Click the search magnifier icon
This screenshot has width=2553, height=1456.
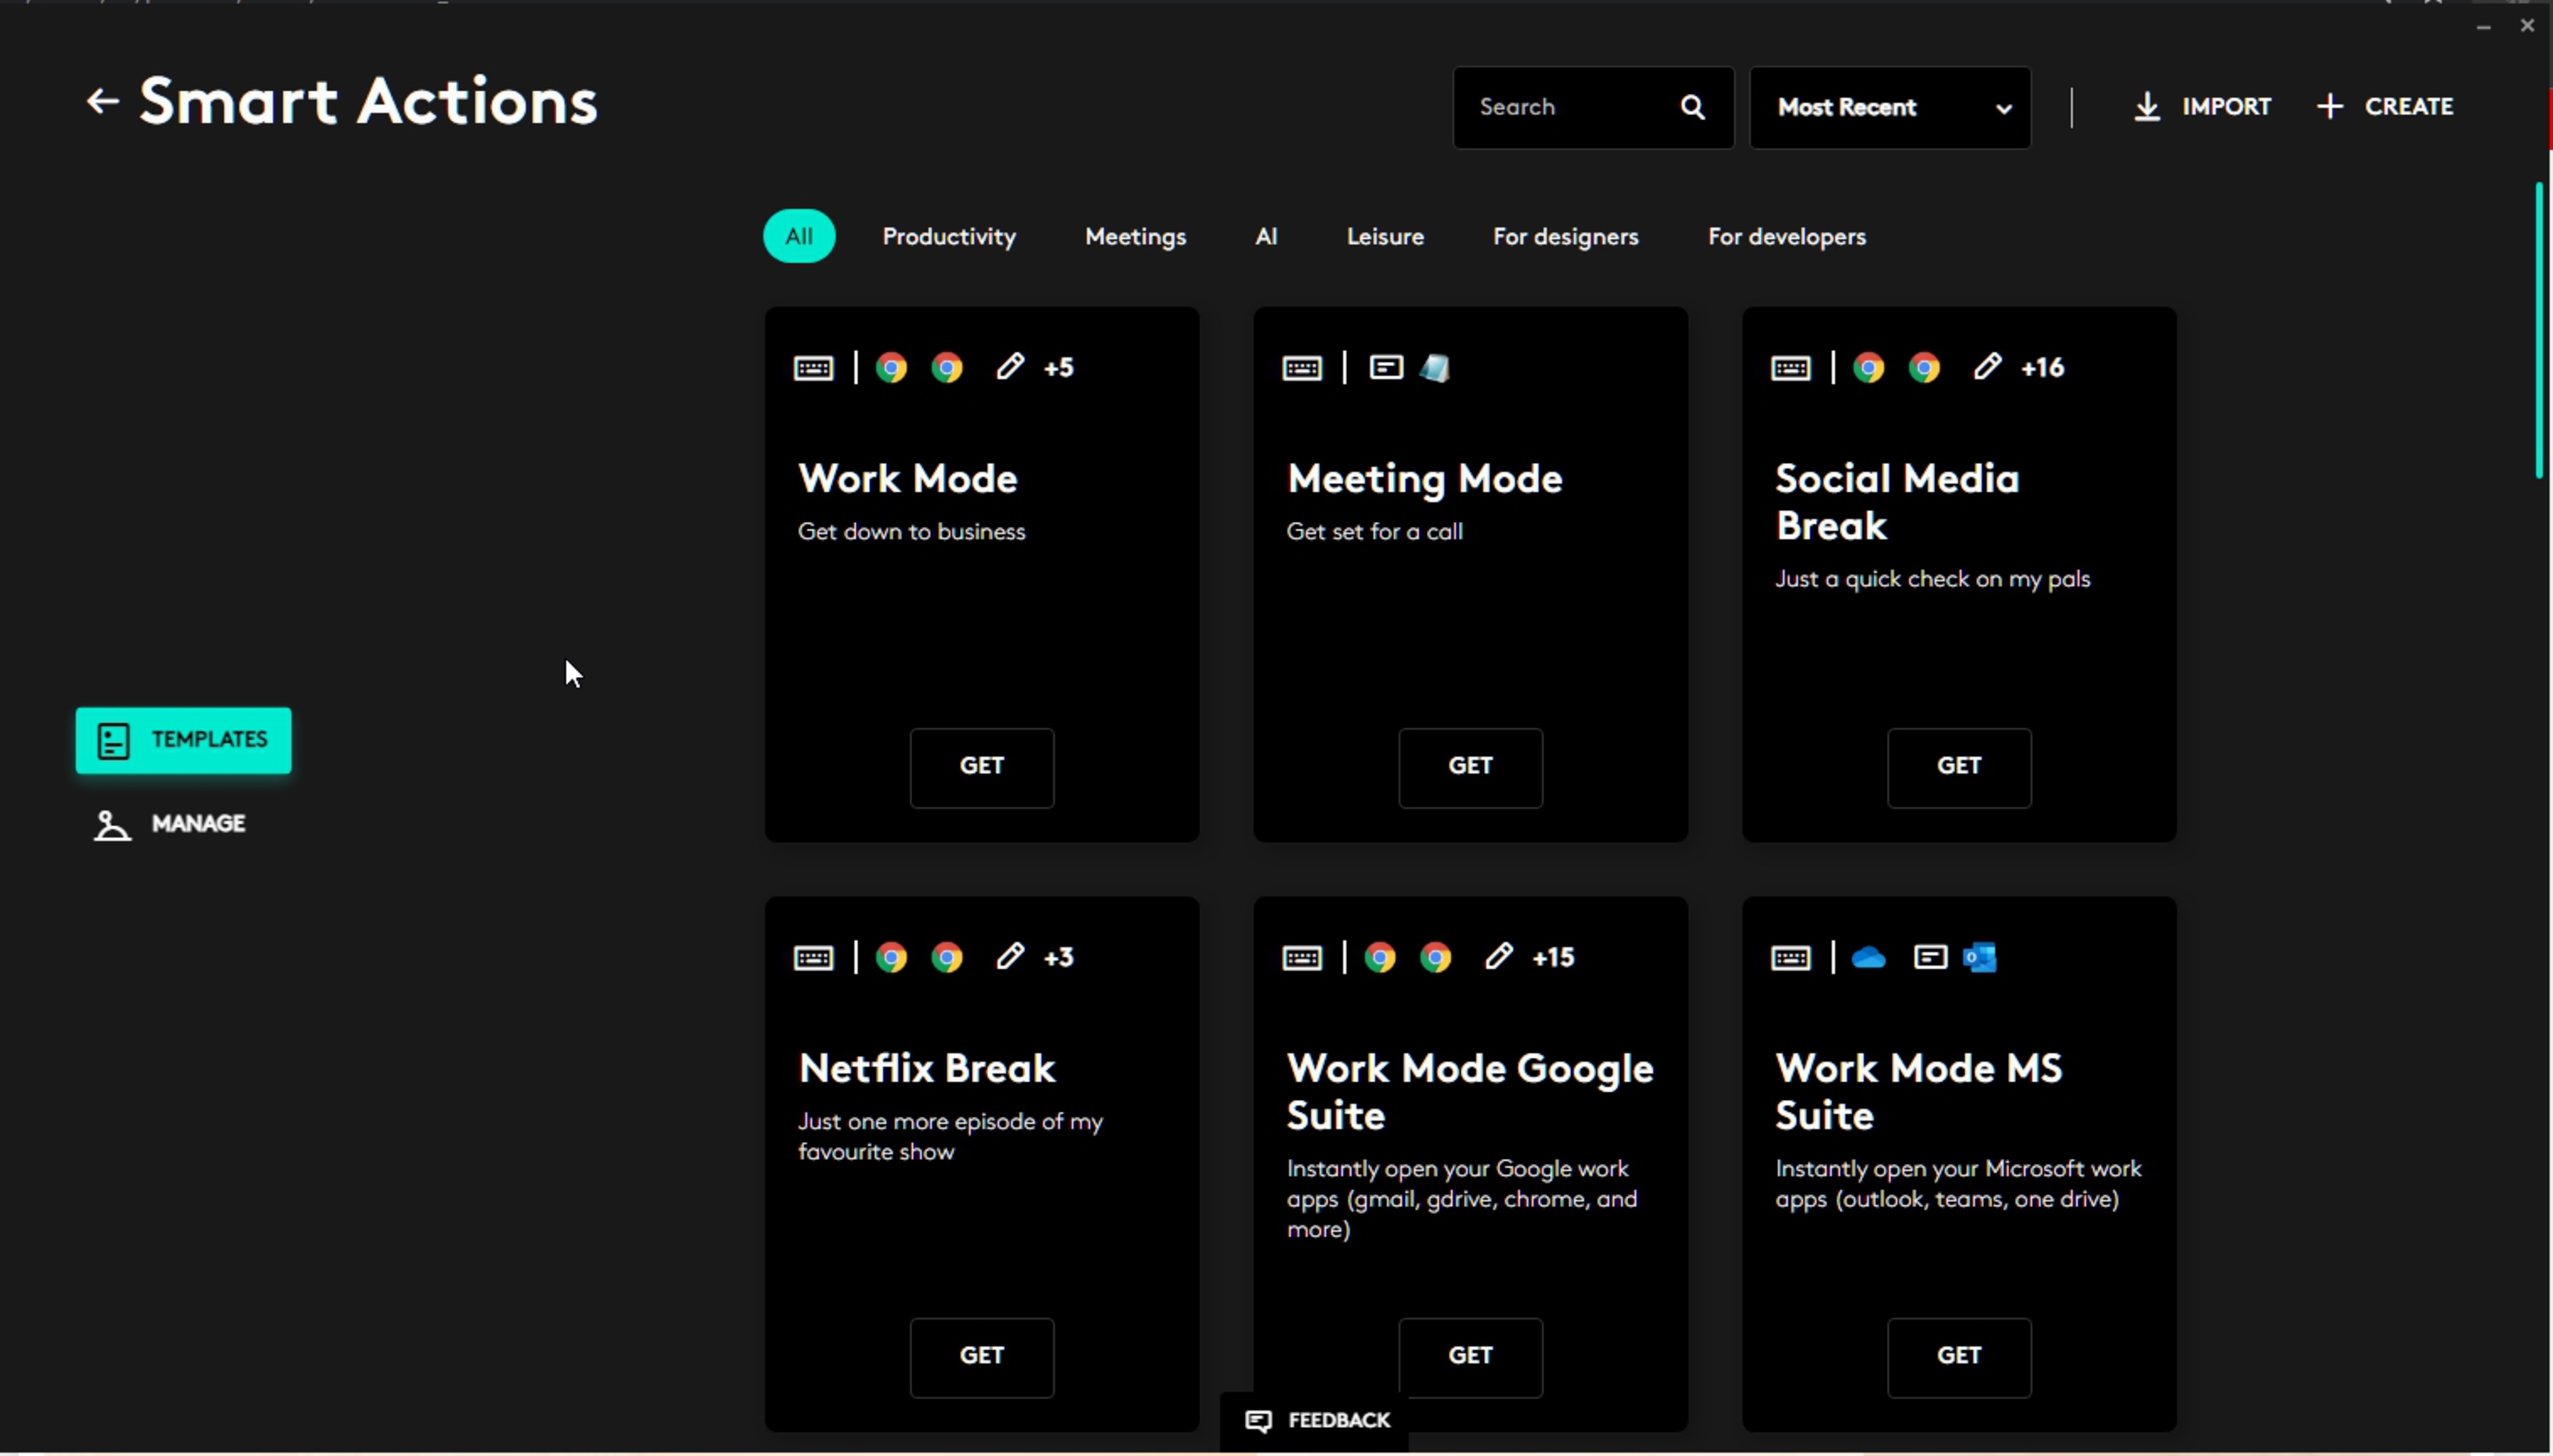tap(1692, 108)
